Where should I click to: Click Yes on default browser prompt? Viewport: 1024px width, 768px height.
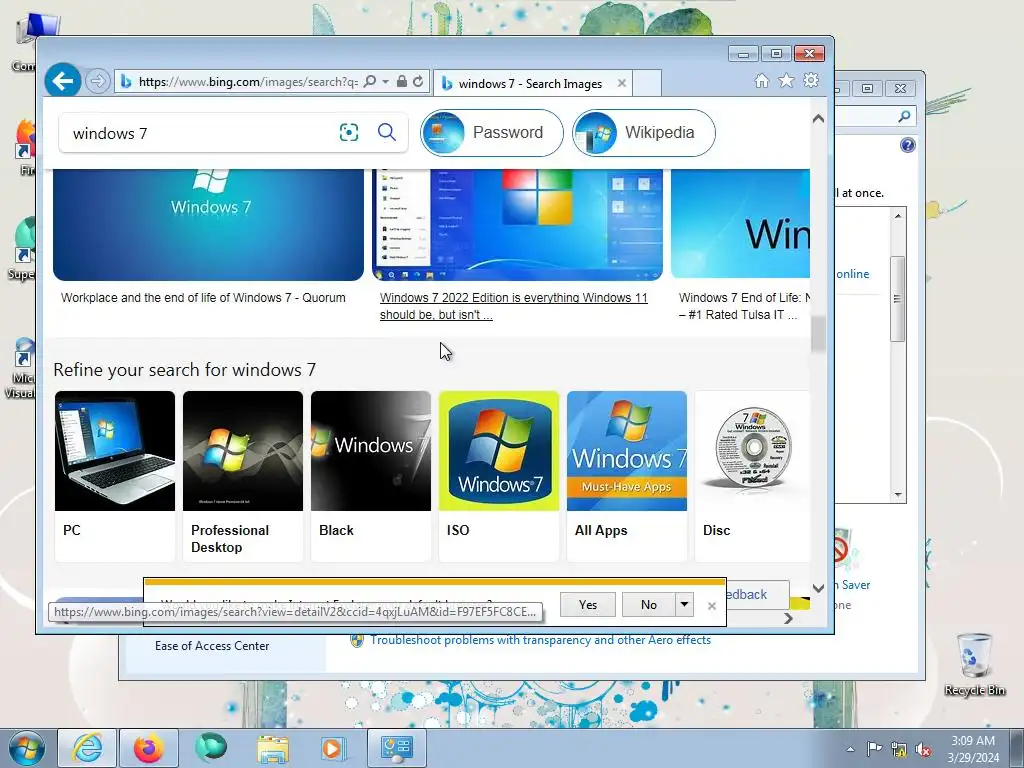[588, 605]
